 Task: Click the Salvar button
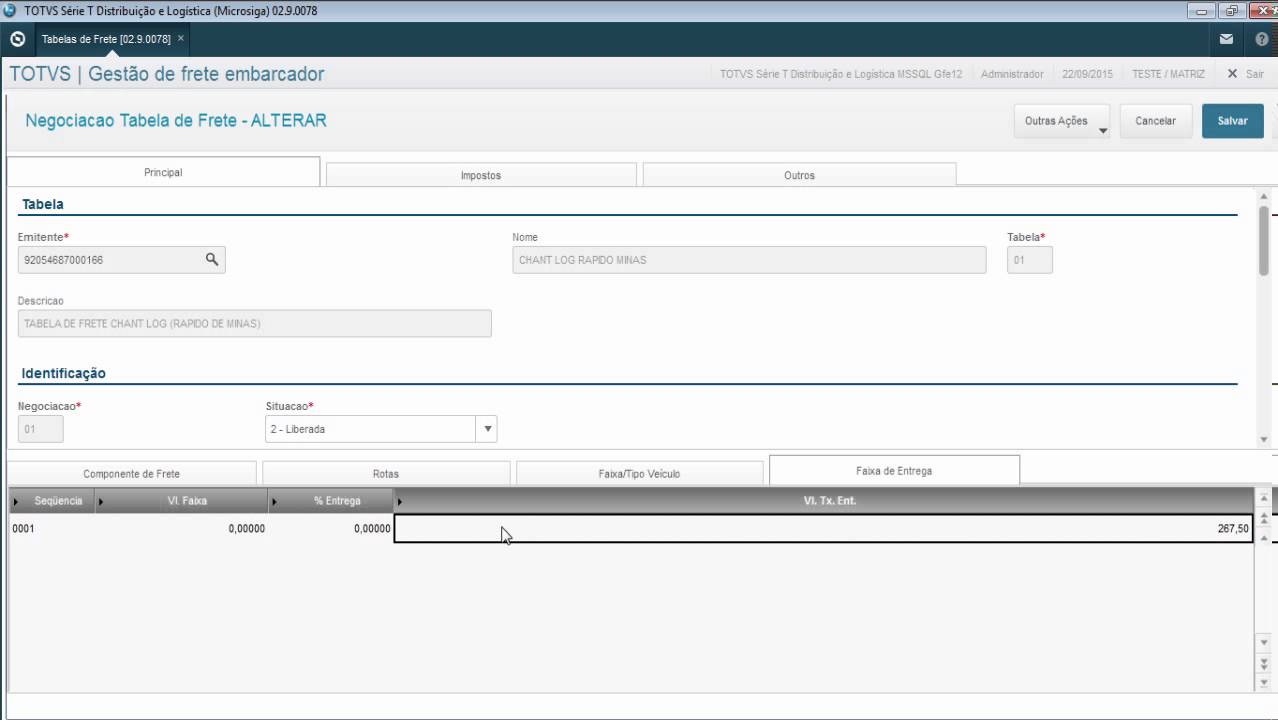click(x=1232, y=121)
